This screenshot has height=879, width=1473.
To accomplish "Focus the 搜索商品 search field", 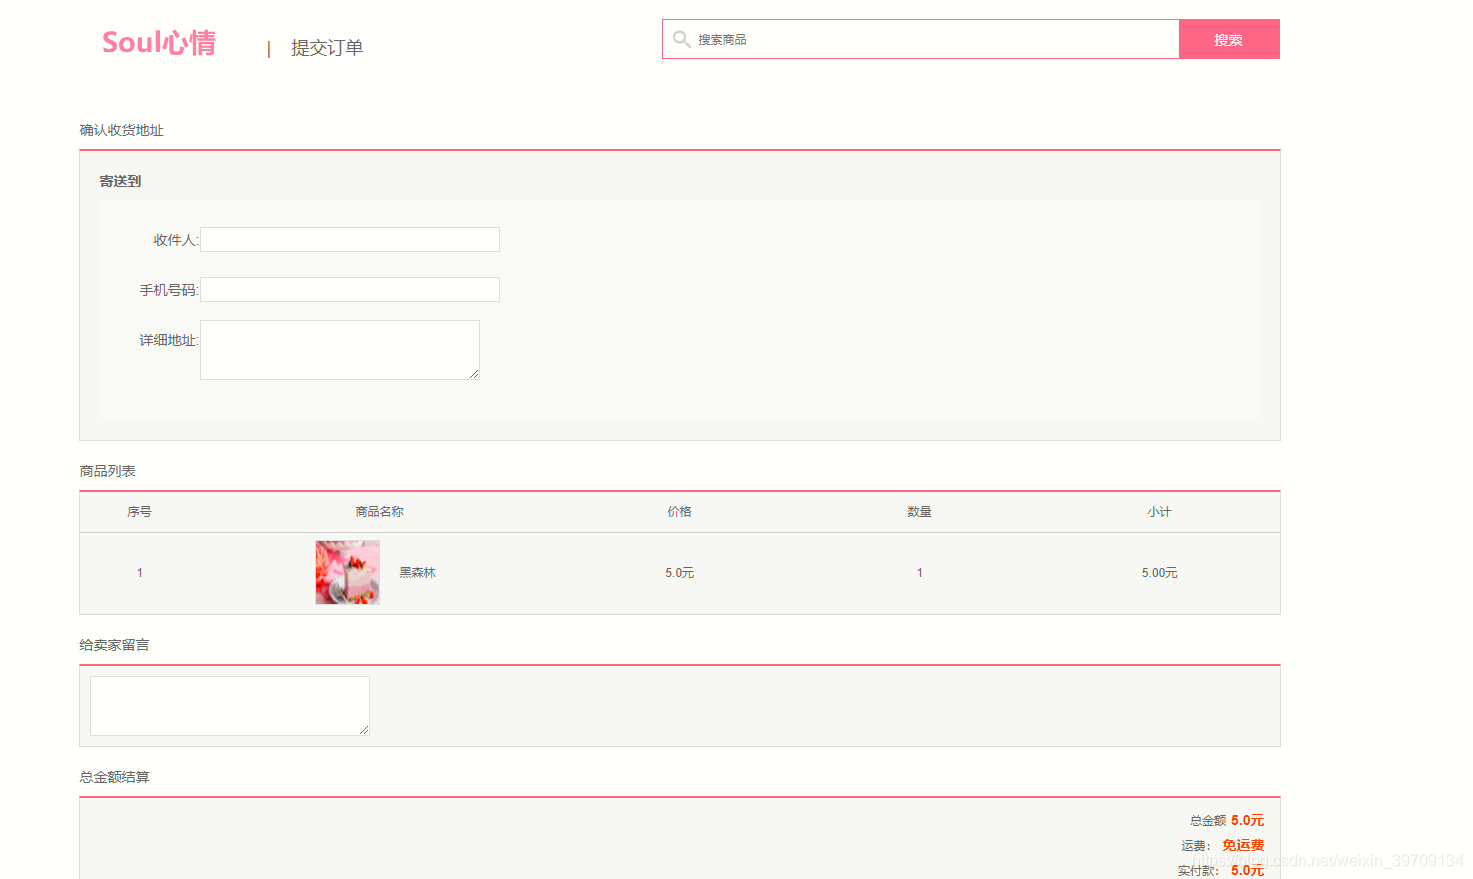I will [x=921, y=39].
